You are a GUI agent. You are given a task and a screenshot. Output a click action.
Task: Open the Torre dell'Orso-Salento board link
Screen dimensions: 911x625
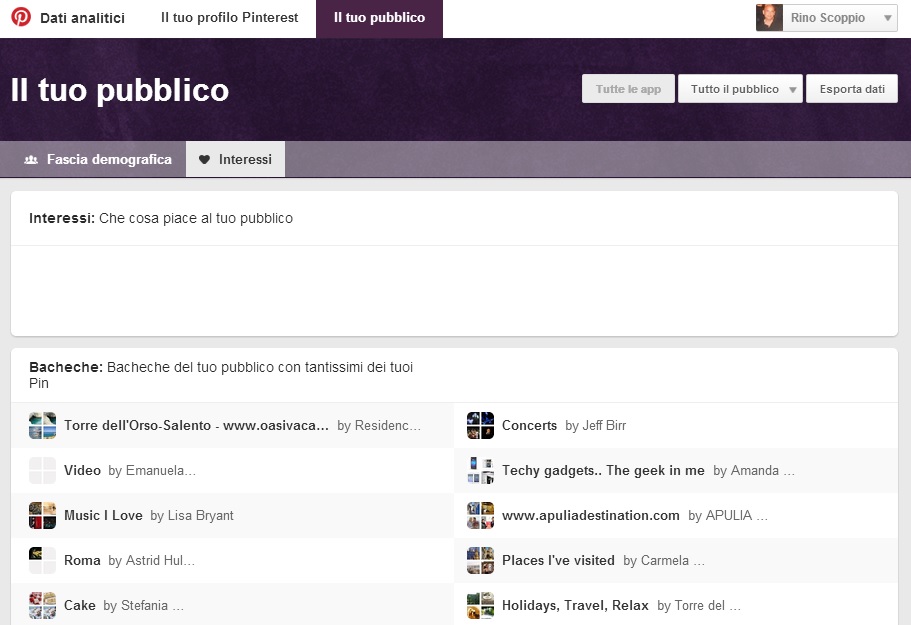196,426
